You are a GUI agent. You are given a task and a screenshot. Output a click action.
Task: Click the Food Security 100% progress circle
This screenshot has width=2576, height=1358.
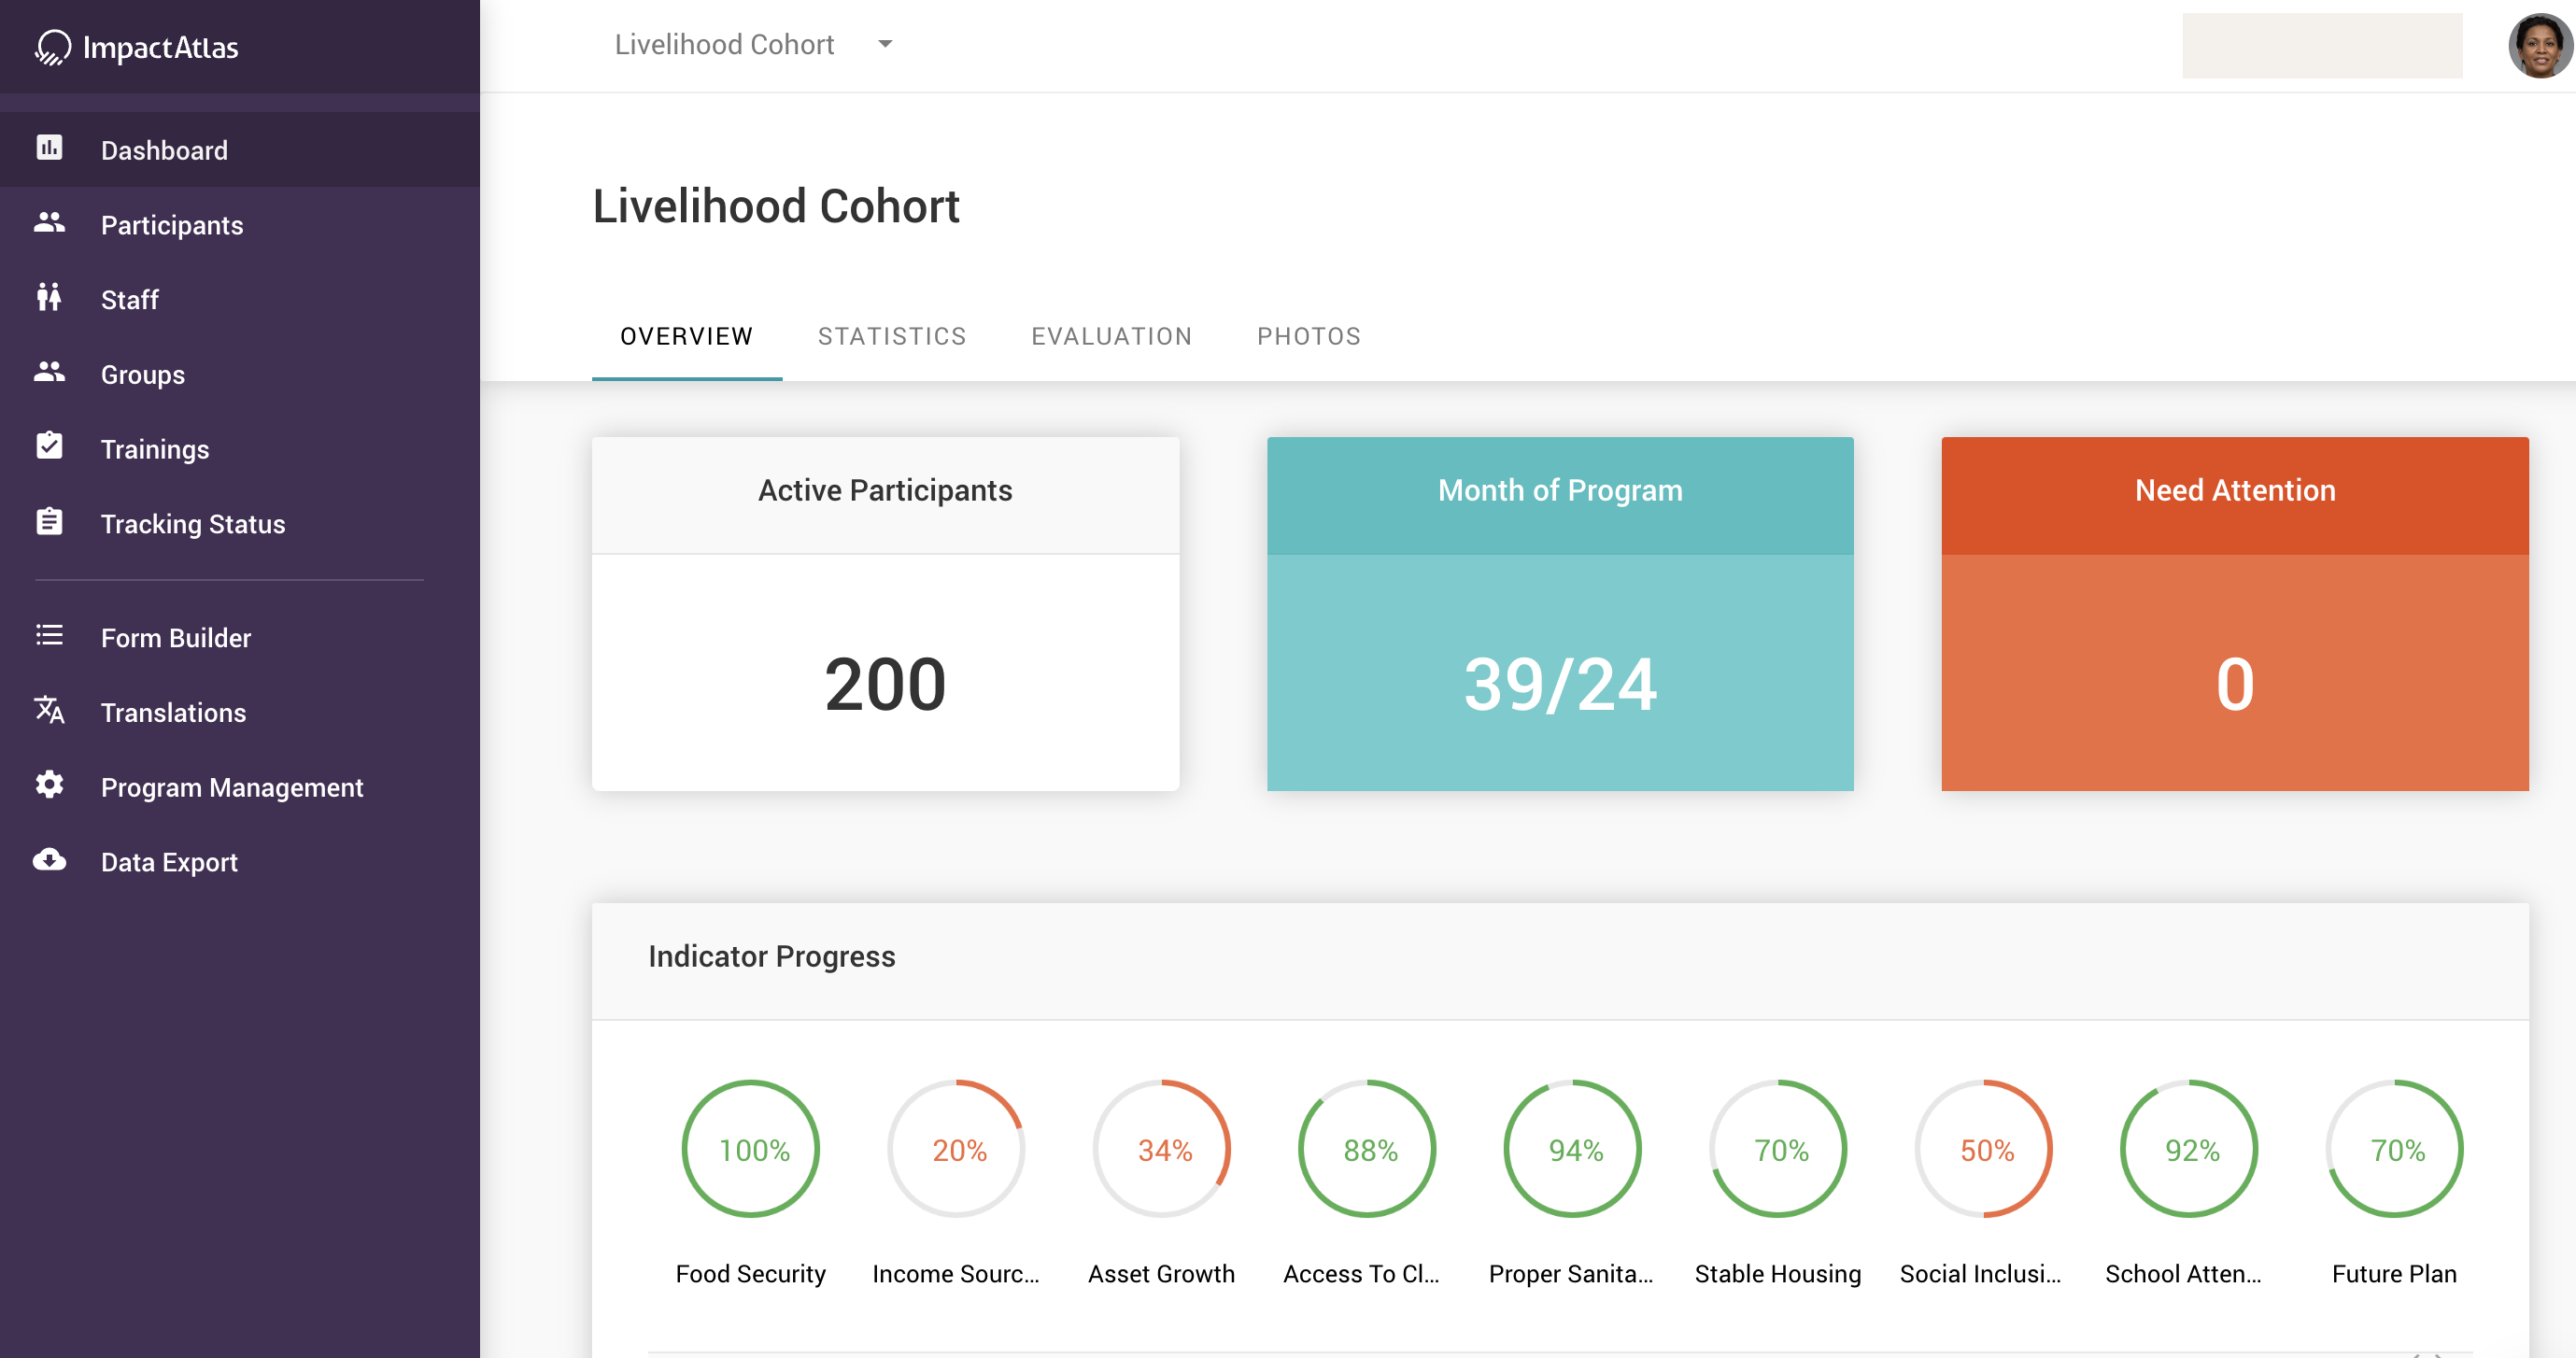coord(751,1148)
